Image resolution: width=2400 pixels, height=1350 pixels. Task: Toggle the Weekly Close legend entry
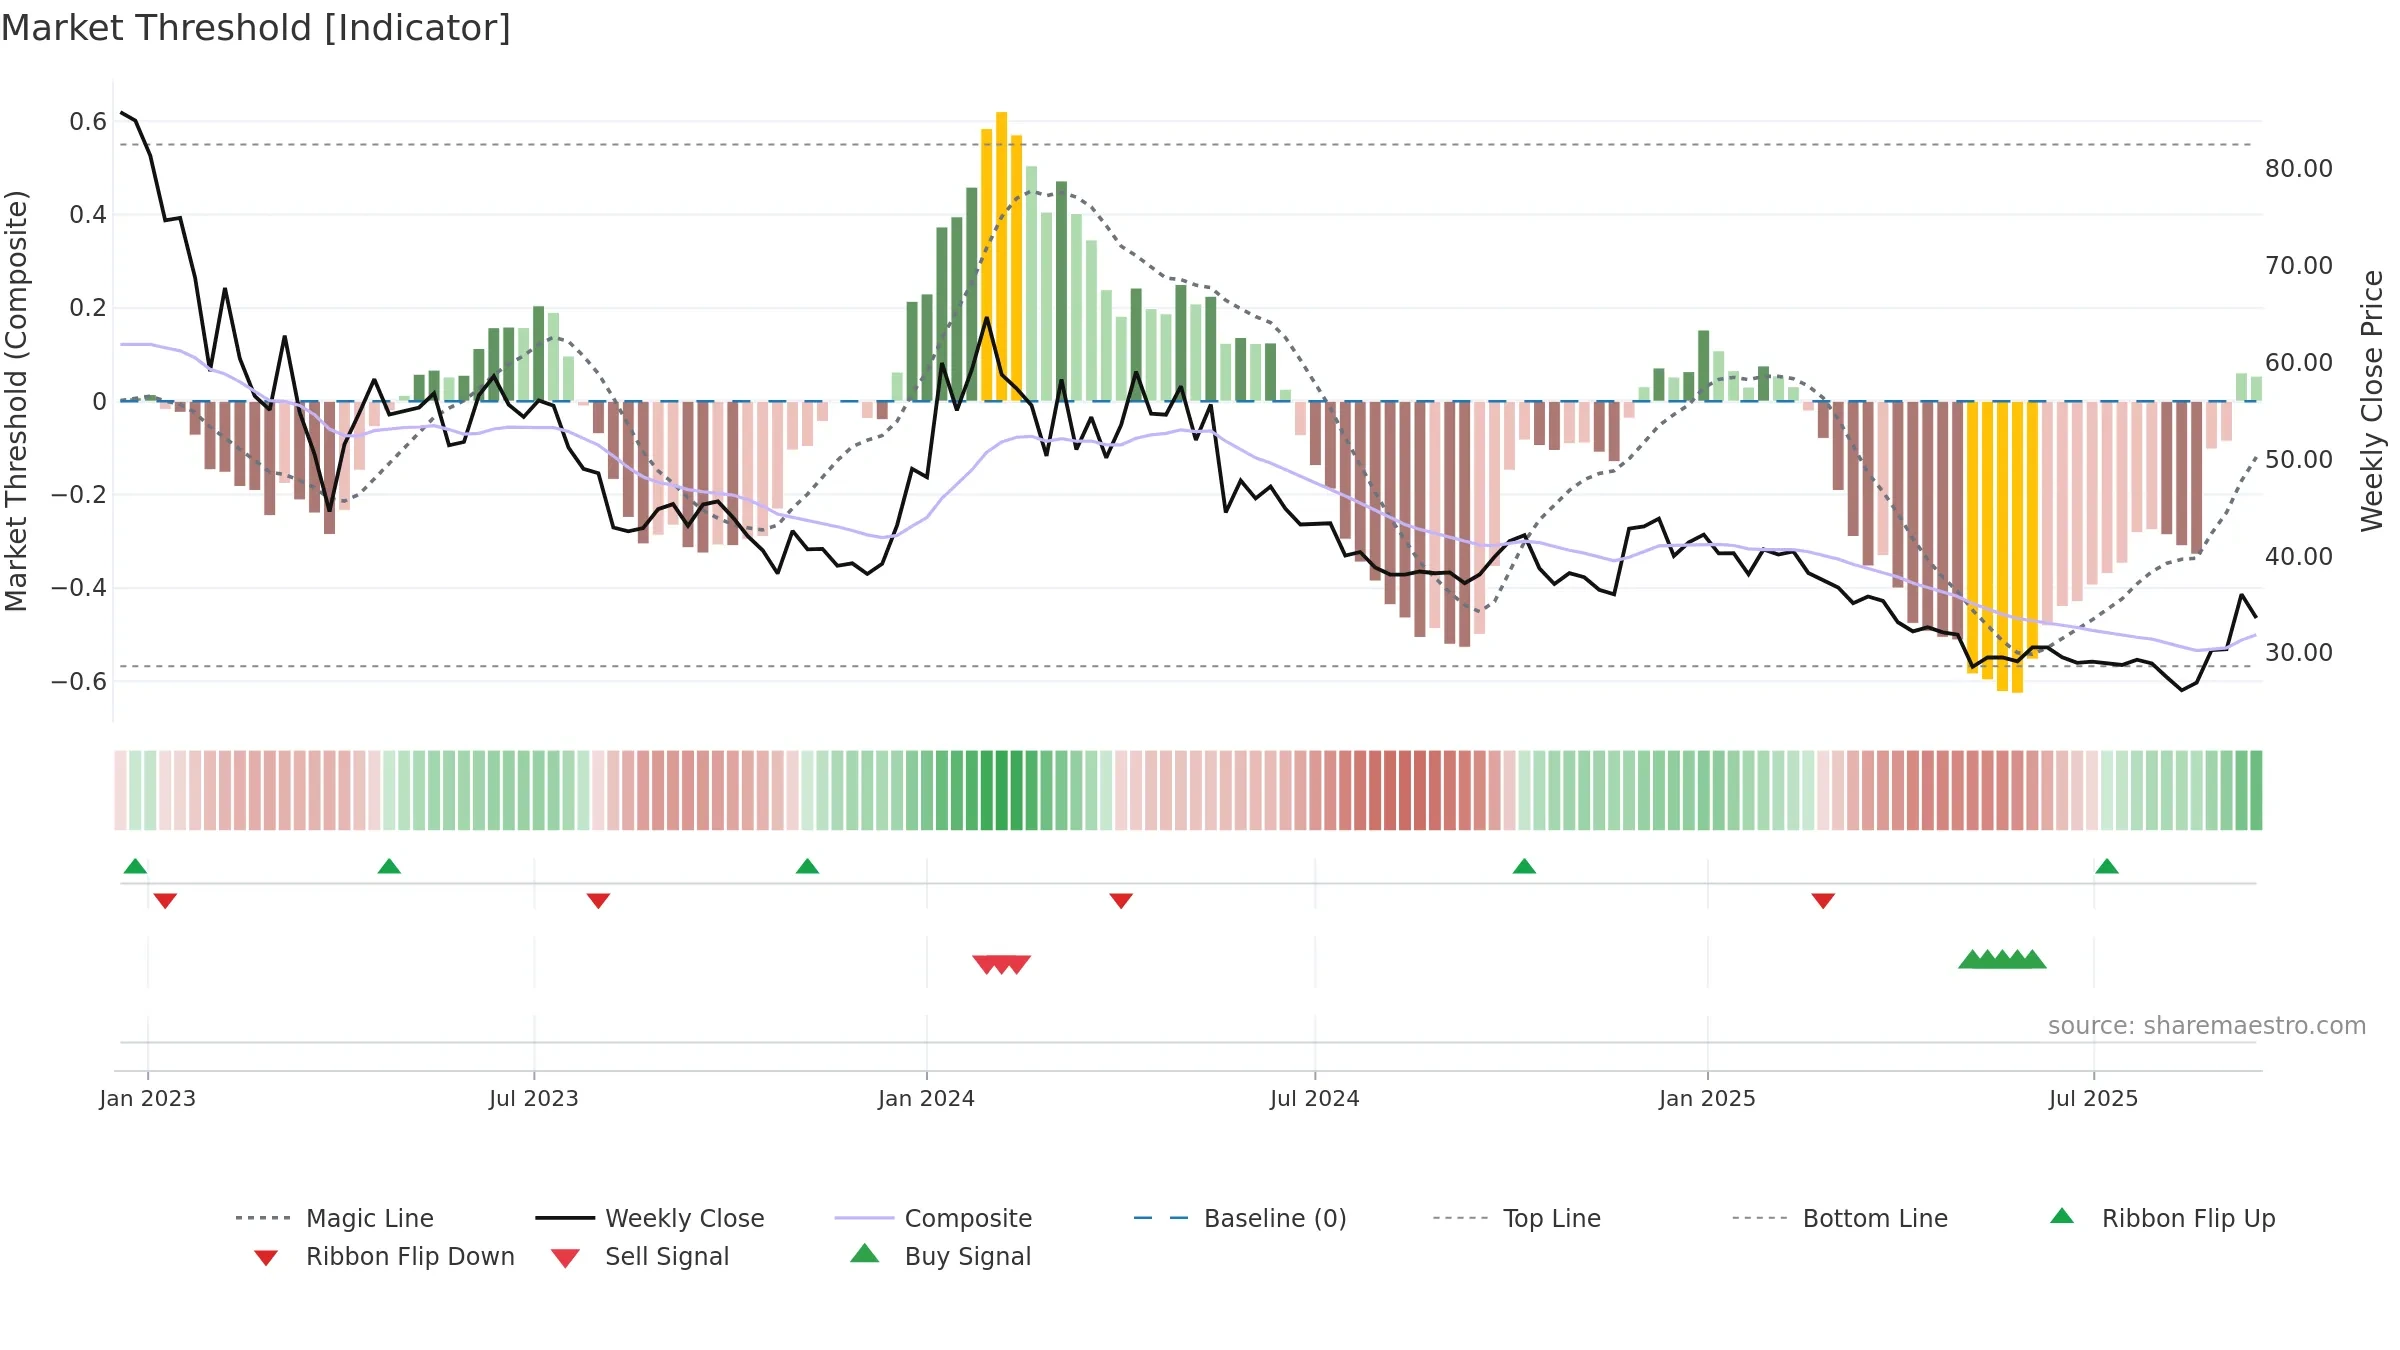(x=650, y=1218)
